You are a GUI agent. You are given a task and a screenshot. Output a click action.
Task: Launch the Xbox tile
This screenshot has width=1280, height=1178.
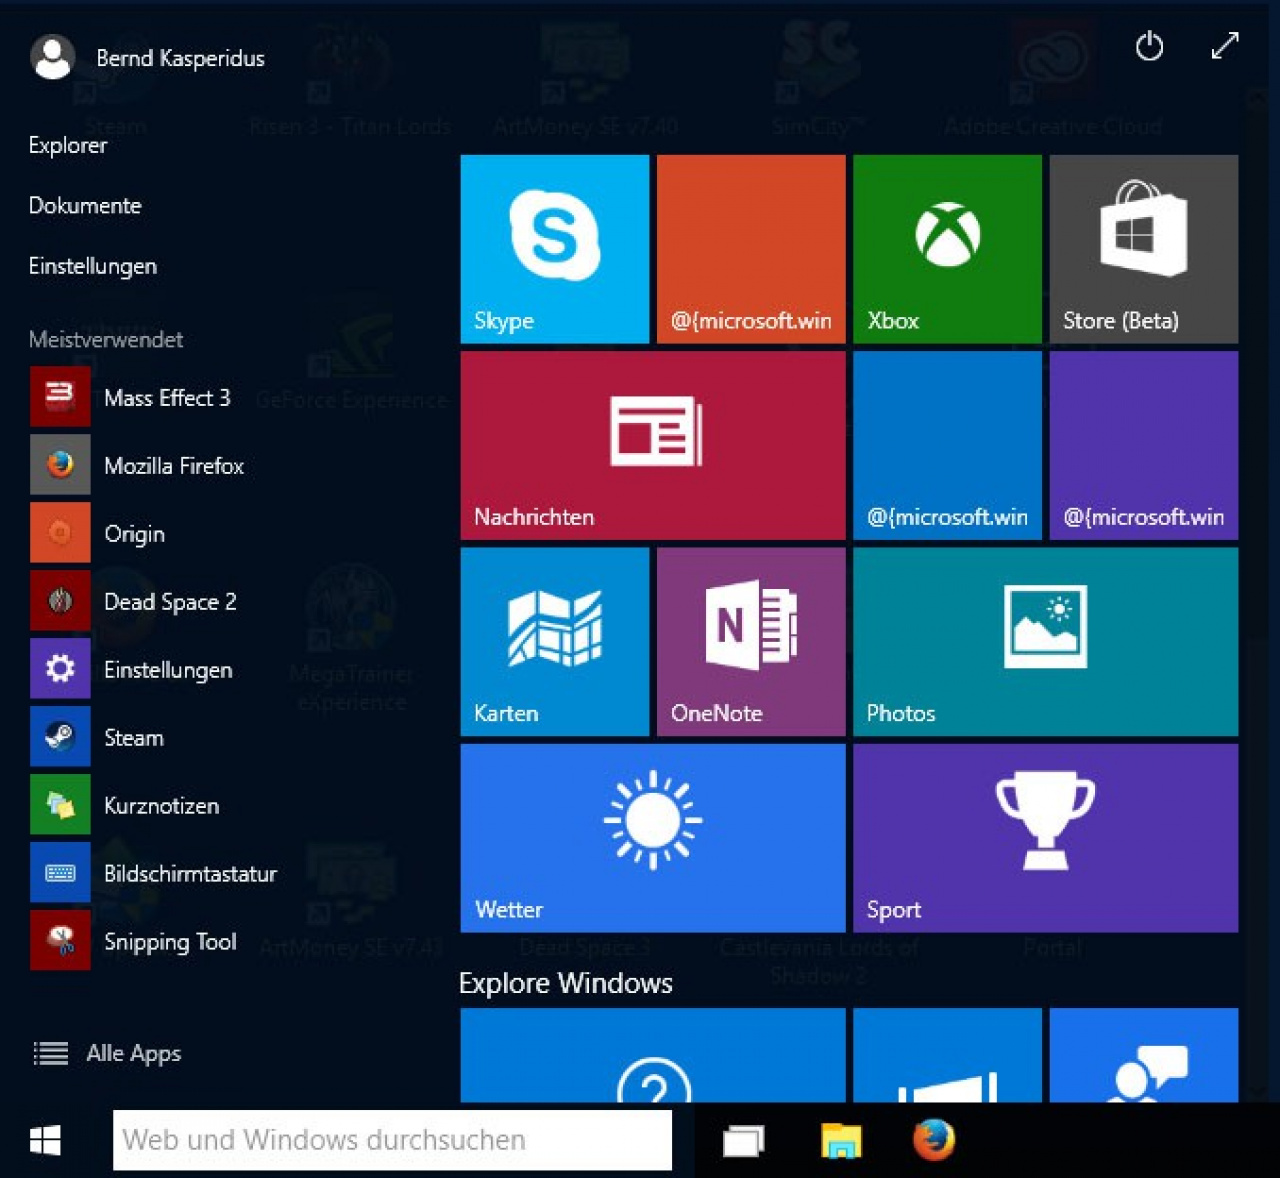point(947,249)
